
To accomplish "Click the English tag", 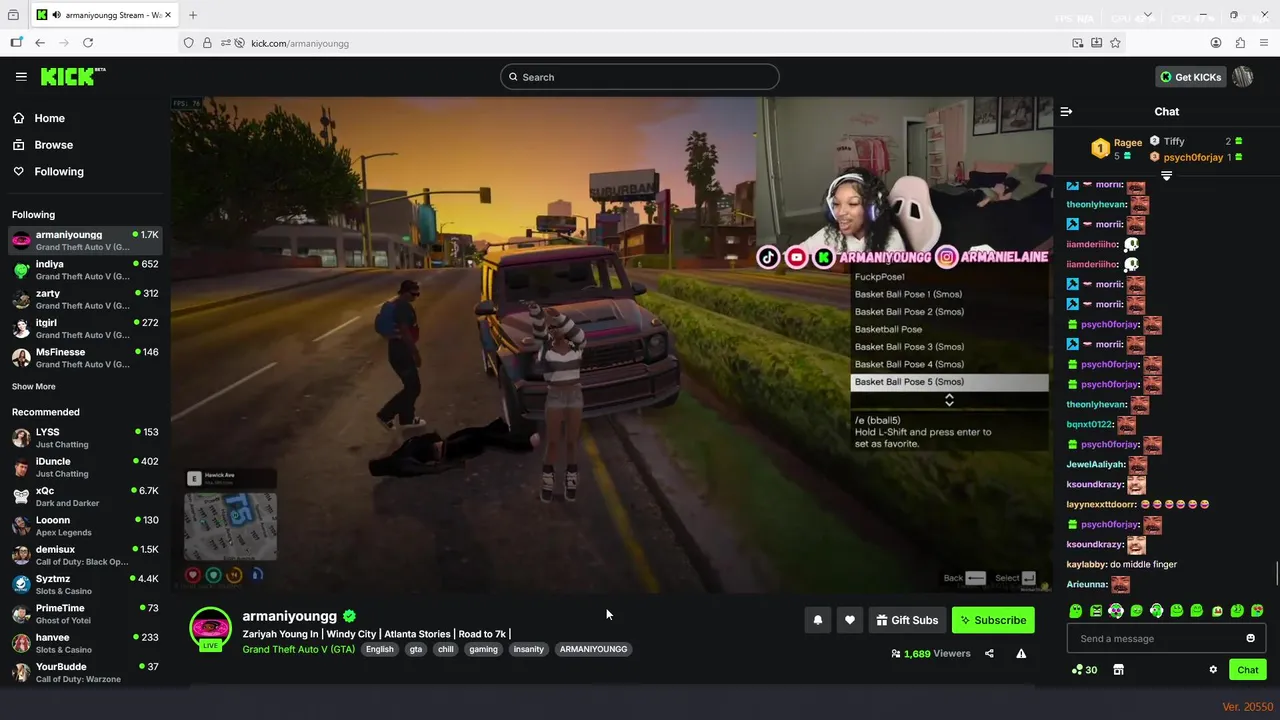I will (380, 649).
